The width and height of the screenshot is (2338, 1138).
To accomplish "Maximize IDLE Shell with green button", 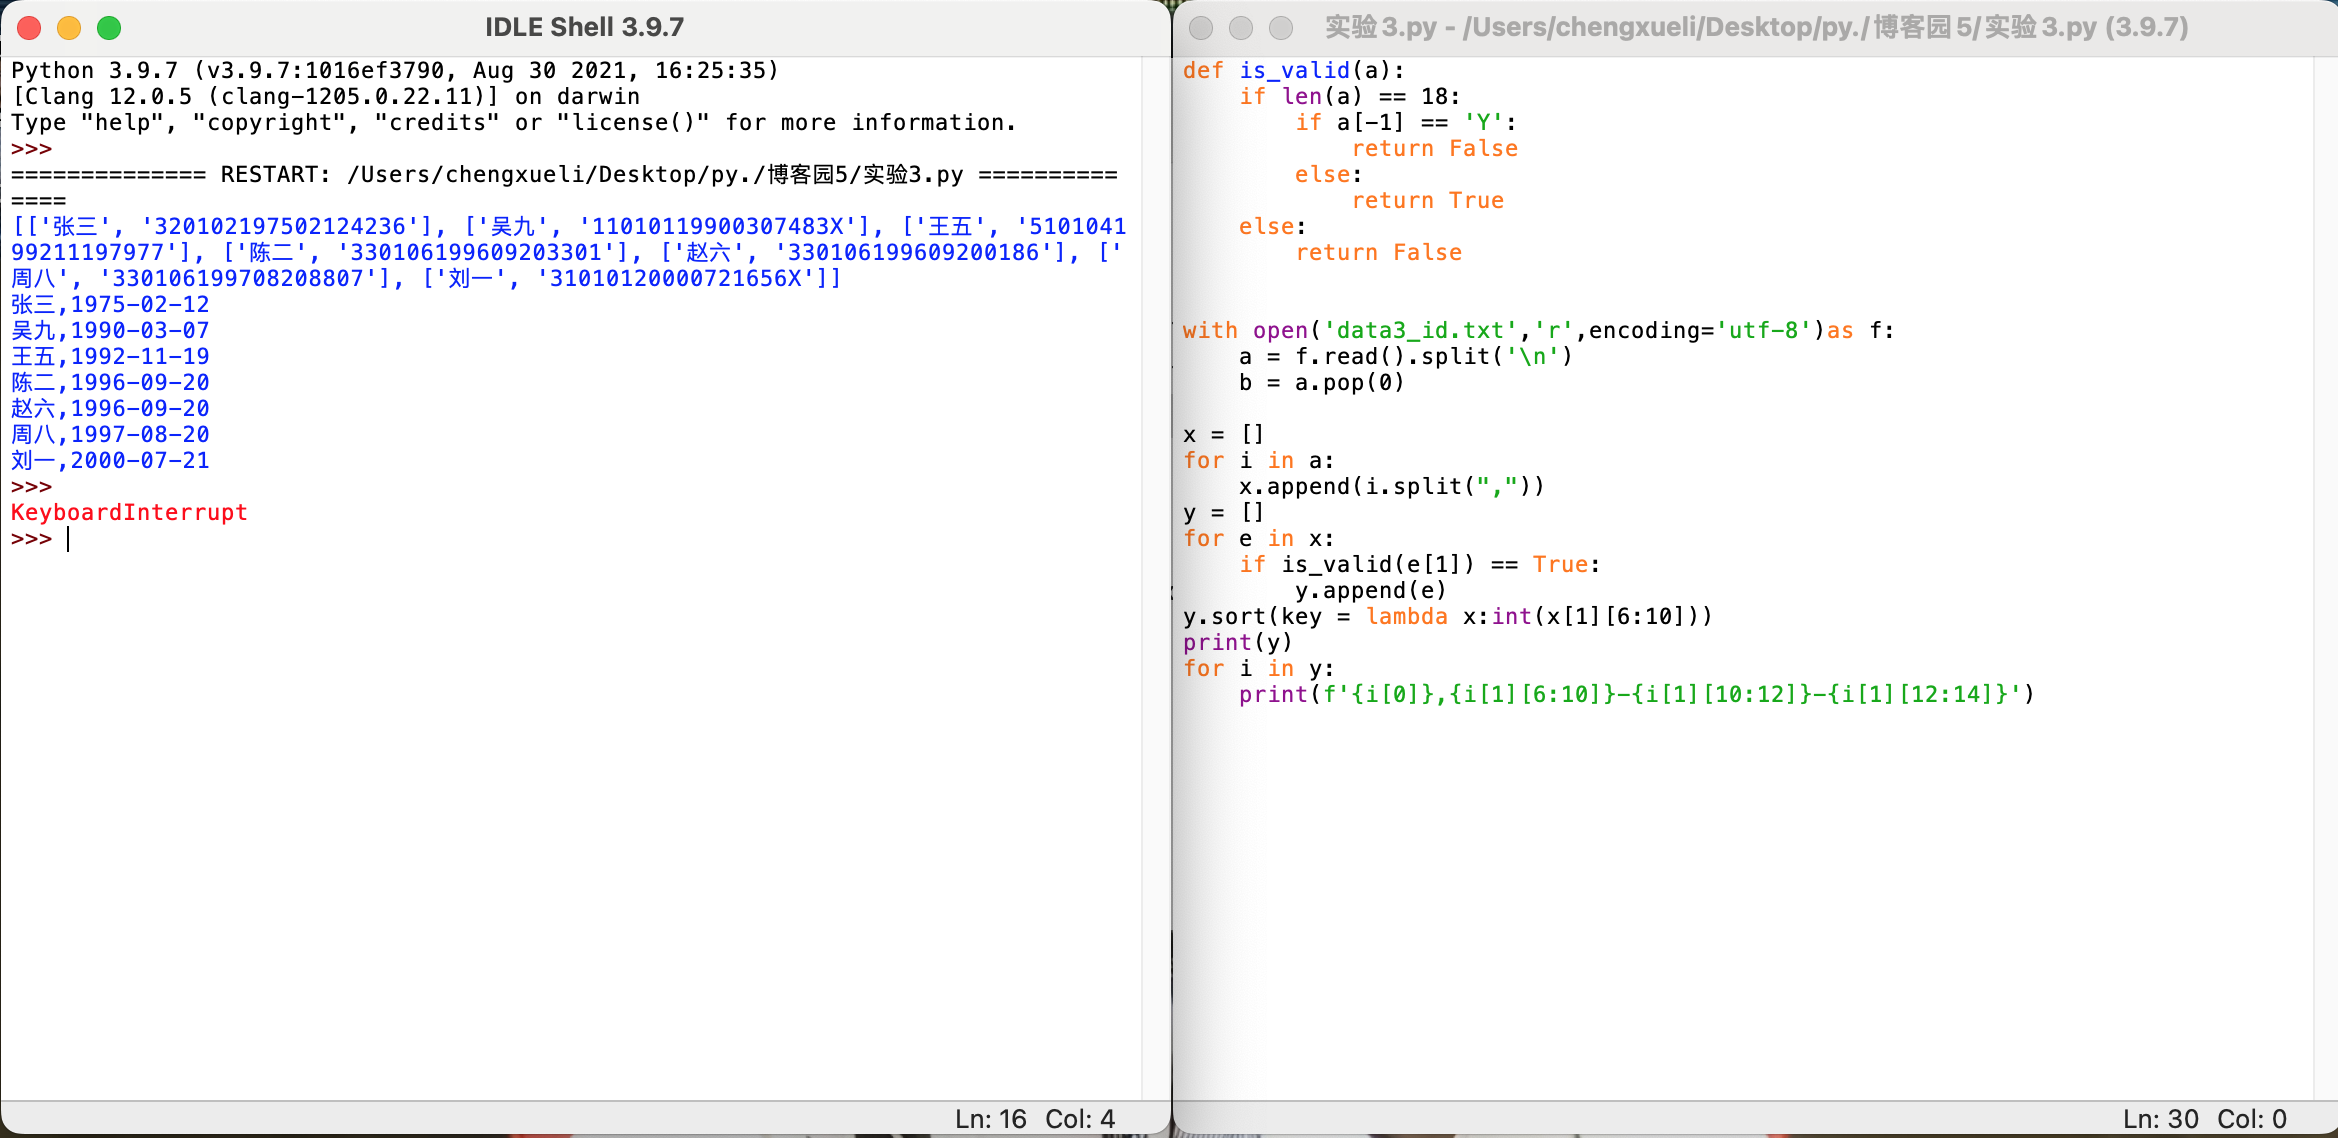I will (109, 28).
